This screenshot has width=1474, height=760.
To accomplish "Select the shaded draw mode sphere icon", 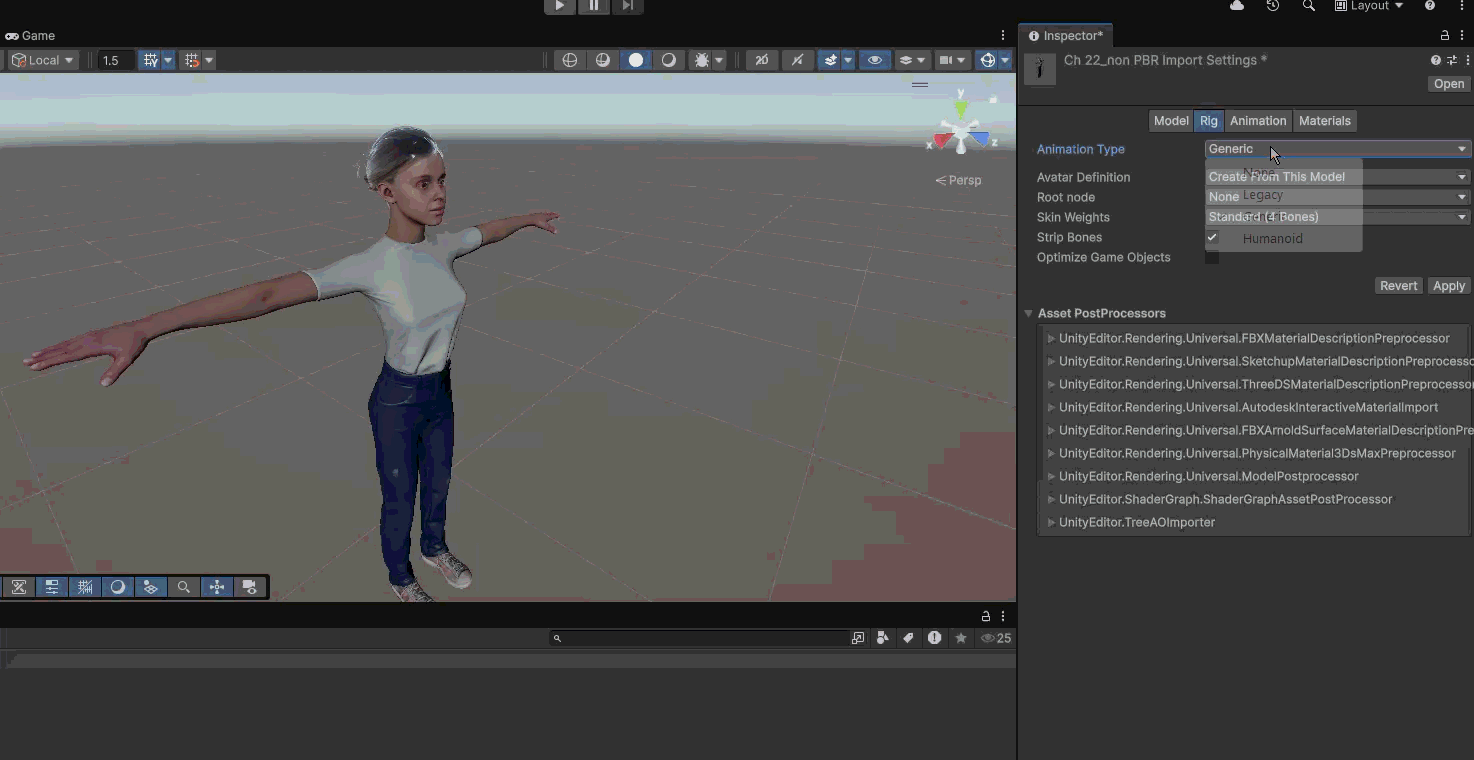I will (636, 60).
